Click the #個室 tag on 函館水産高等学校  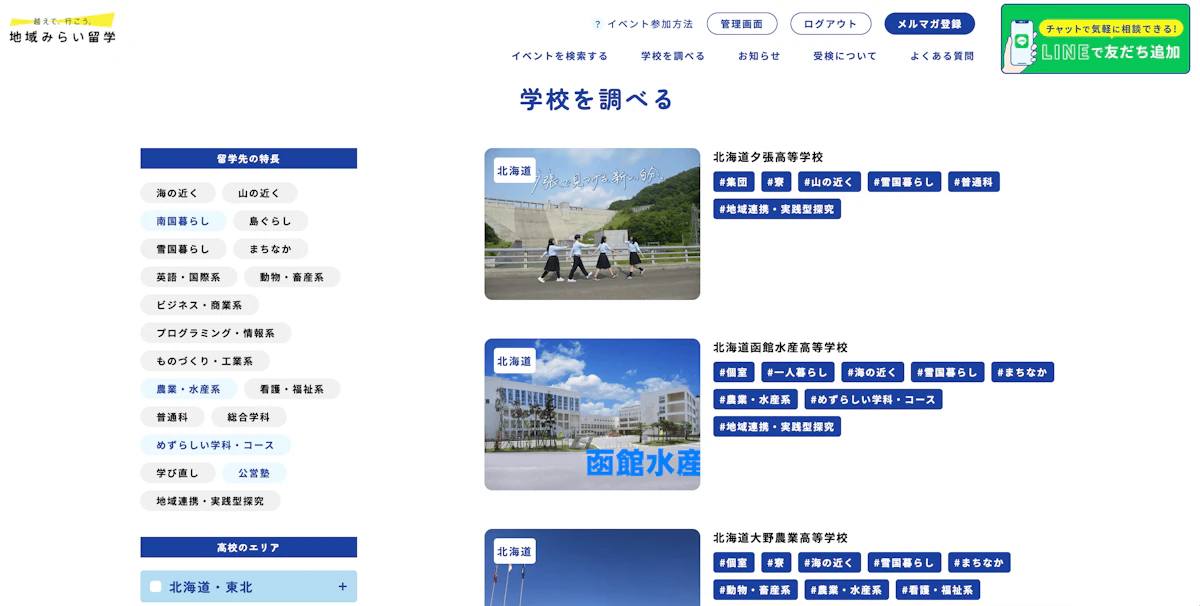pos(734,372)
